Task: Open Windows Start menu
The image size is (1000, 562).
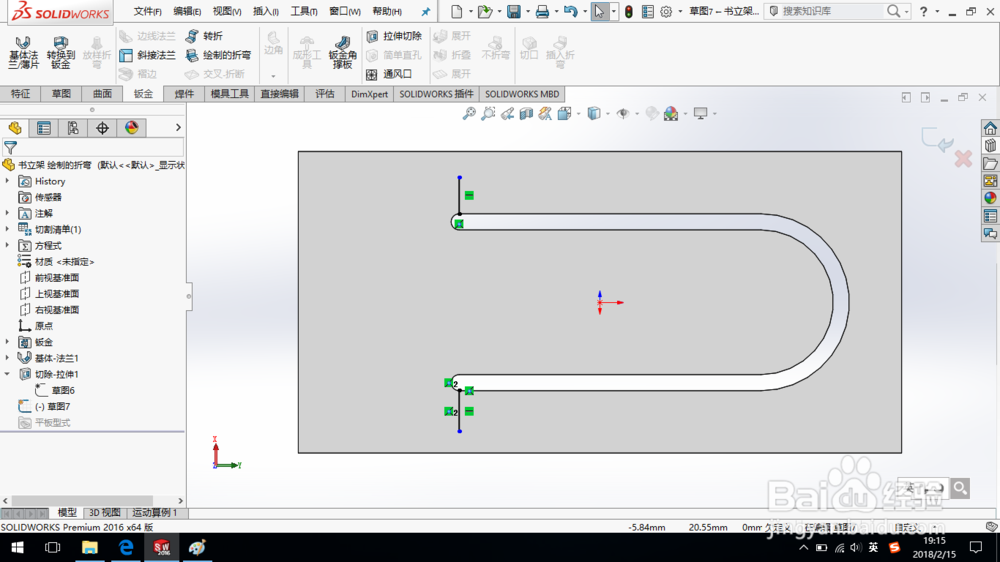Action: pos(17,547)
